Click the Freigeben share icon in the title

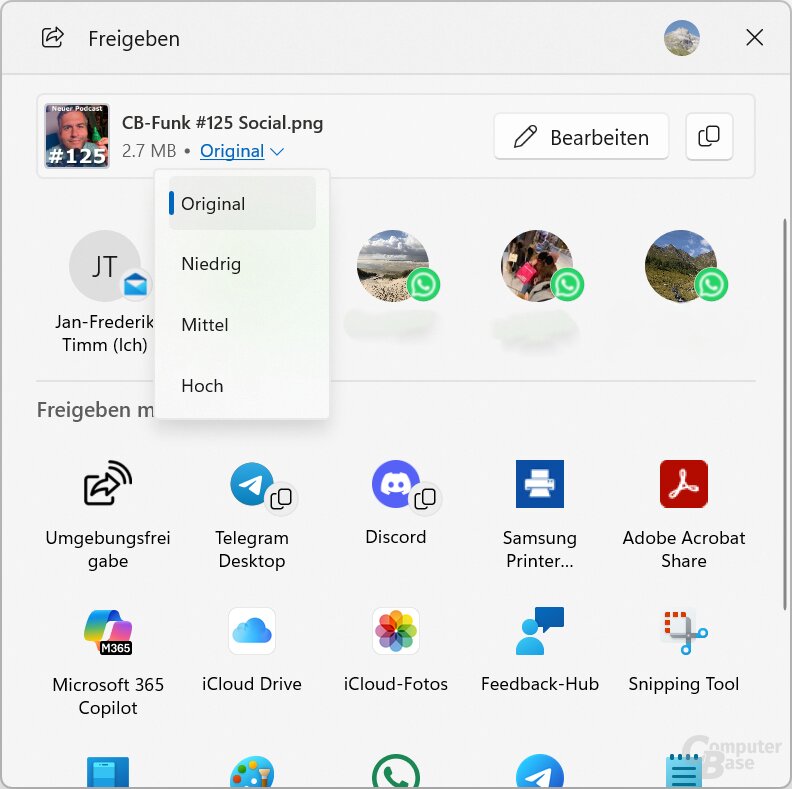[53, 37]
